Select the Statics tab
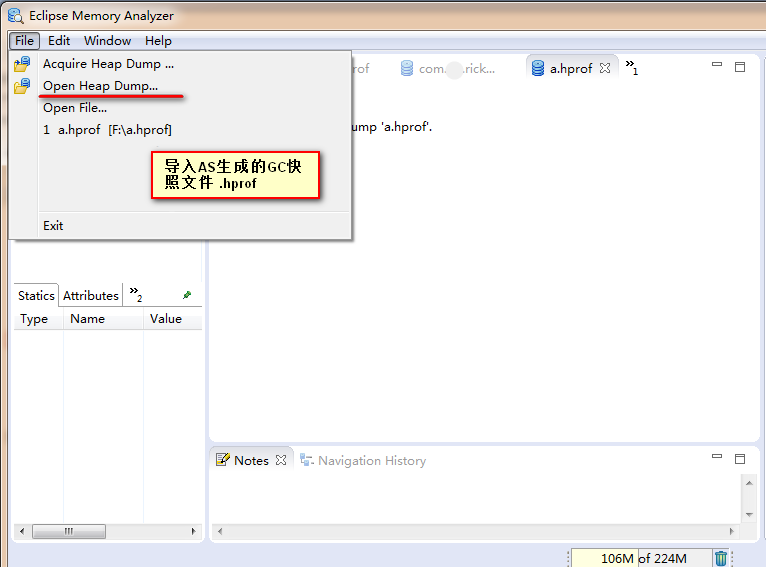This screenshot has width=766, height=567. [36, 295]
